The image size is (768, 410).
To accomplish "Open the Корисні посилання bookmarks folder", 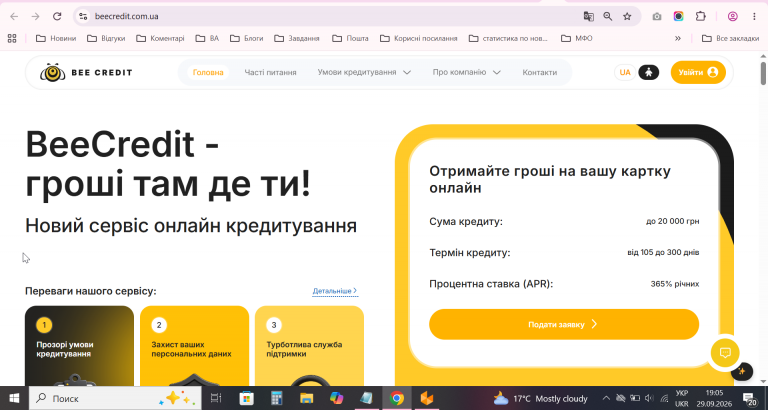I will [419, 38].
